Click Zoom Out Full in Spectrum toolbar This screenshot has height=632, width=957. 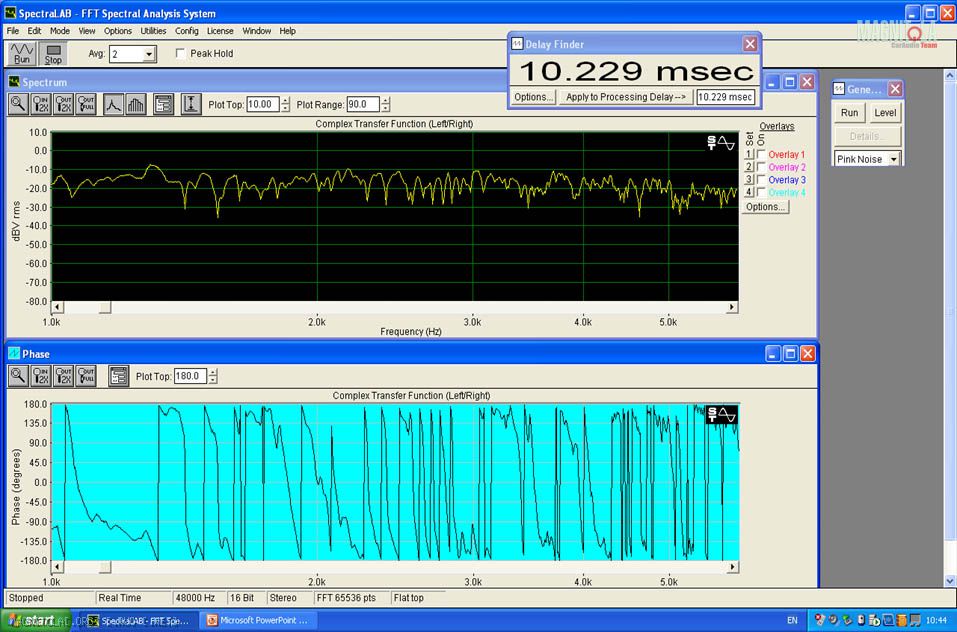(86, 104)
